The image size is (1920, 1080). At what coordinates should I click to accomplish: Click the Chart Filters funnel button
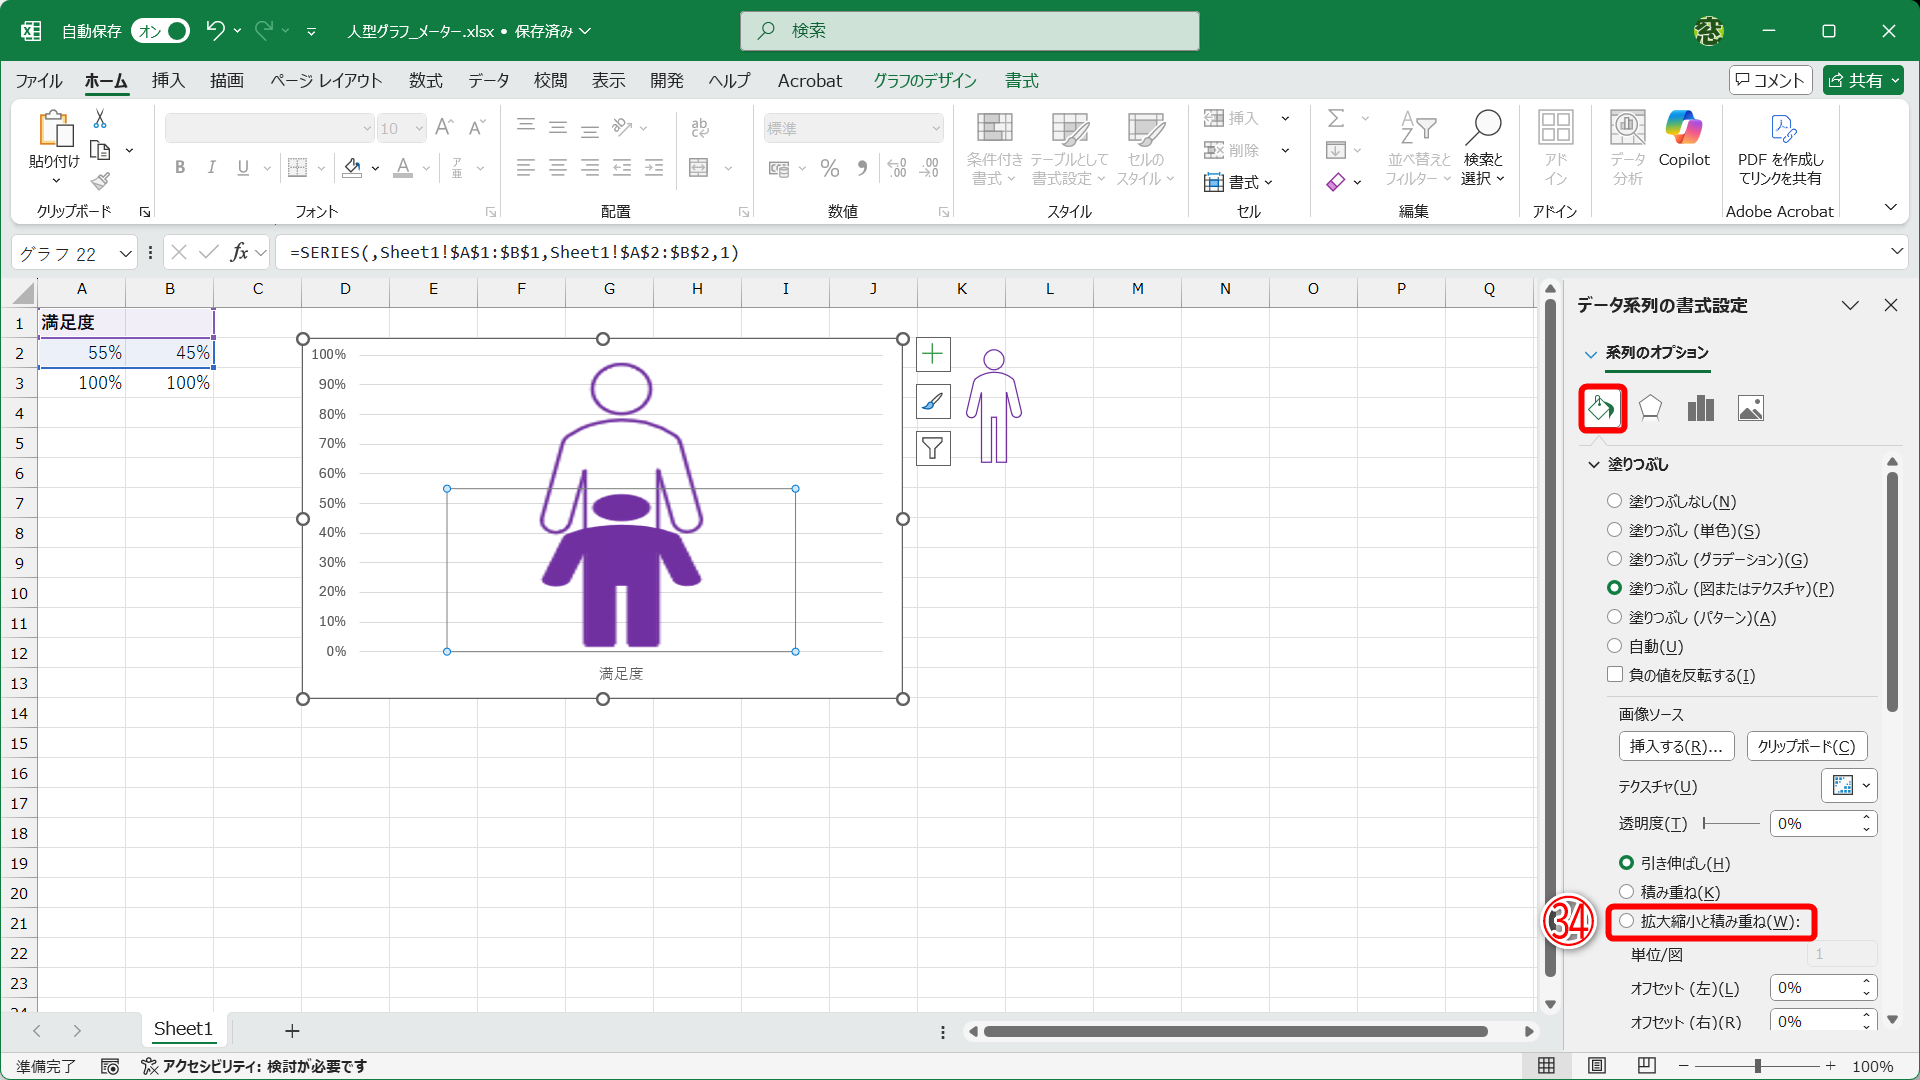933,449
